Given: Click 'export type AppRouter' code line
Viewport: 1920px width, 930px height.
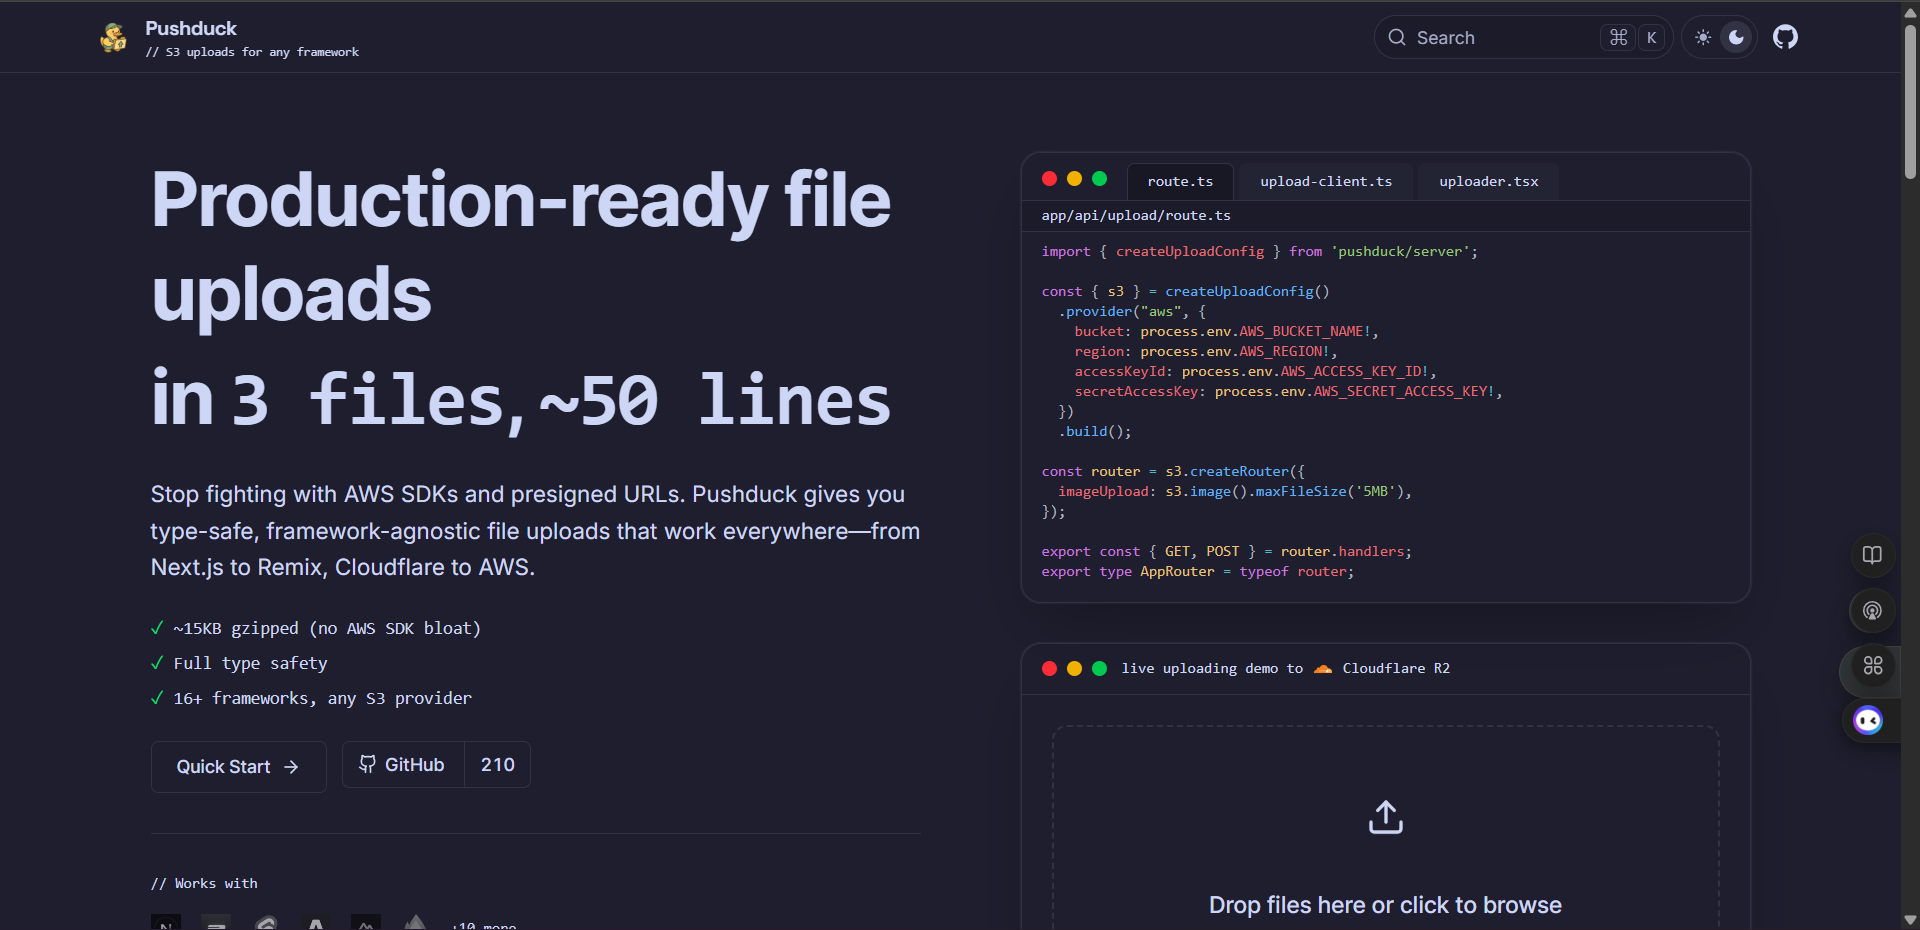Looking at the screenshot, I should coord(1197,571).
